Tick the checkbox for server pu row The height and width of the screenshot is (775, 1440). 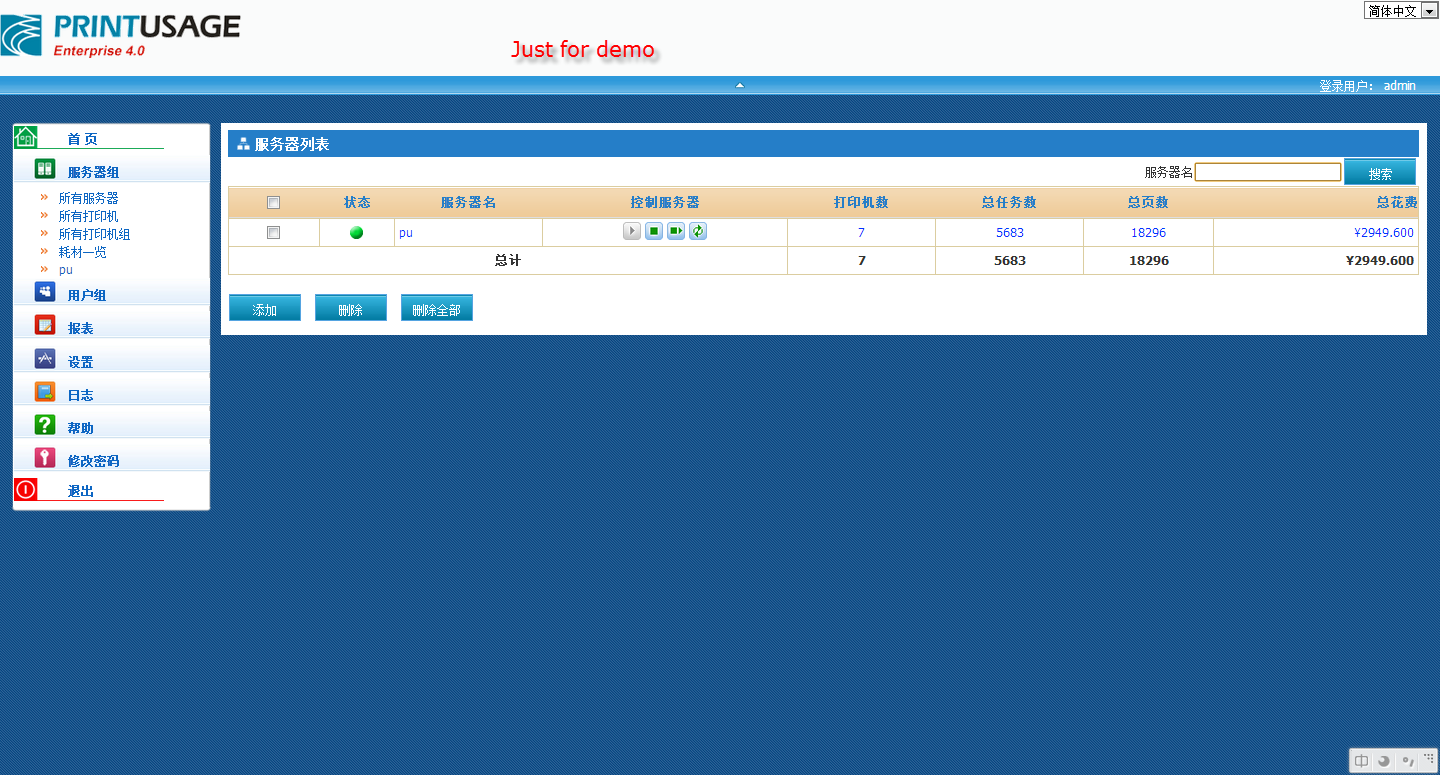pyautogui.click(x=273, y=233)
